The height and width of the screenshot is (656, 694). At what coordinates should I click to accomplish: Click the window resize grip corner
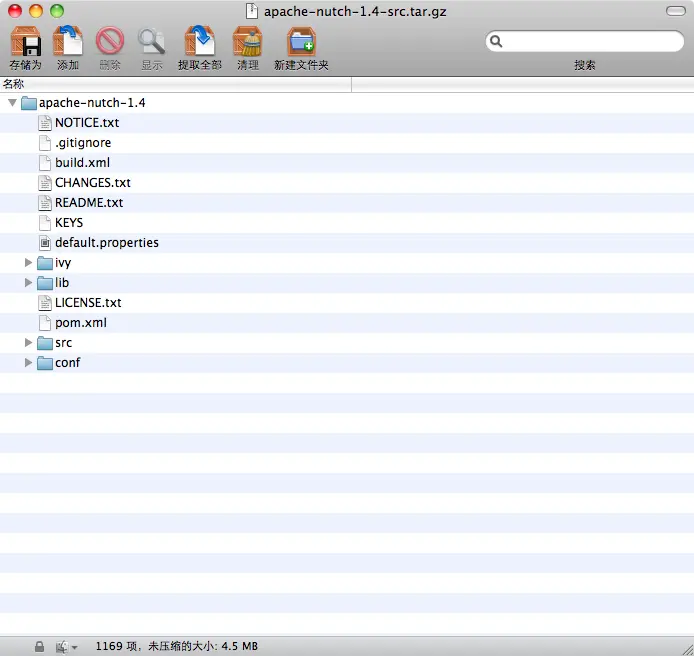687,649
